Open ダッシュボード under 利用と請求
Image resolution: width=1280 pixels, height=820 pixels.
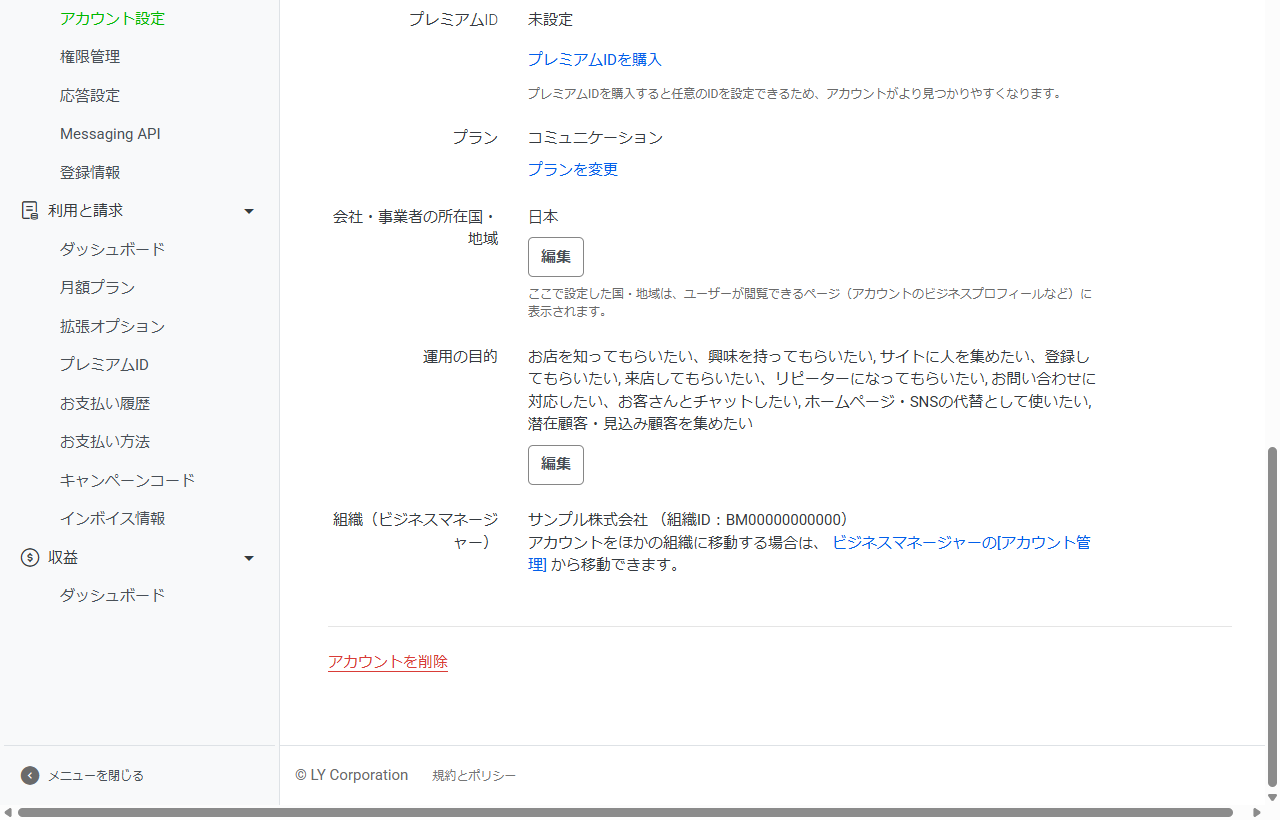pos(112,249)
